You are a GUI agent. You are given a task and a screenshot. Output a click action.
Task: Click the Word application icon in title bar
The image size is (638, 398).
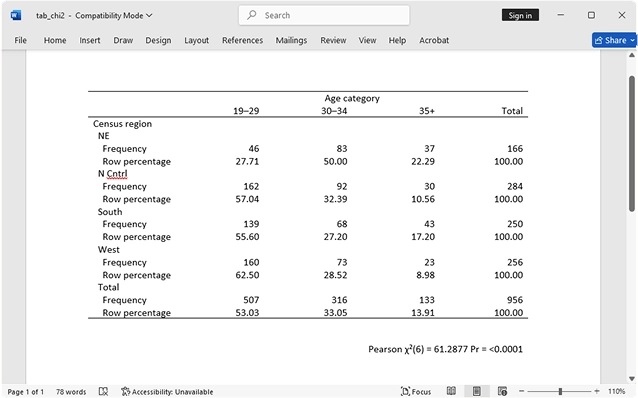(16, 15)
